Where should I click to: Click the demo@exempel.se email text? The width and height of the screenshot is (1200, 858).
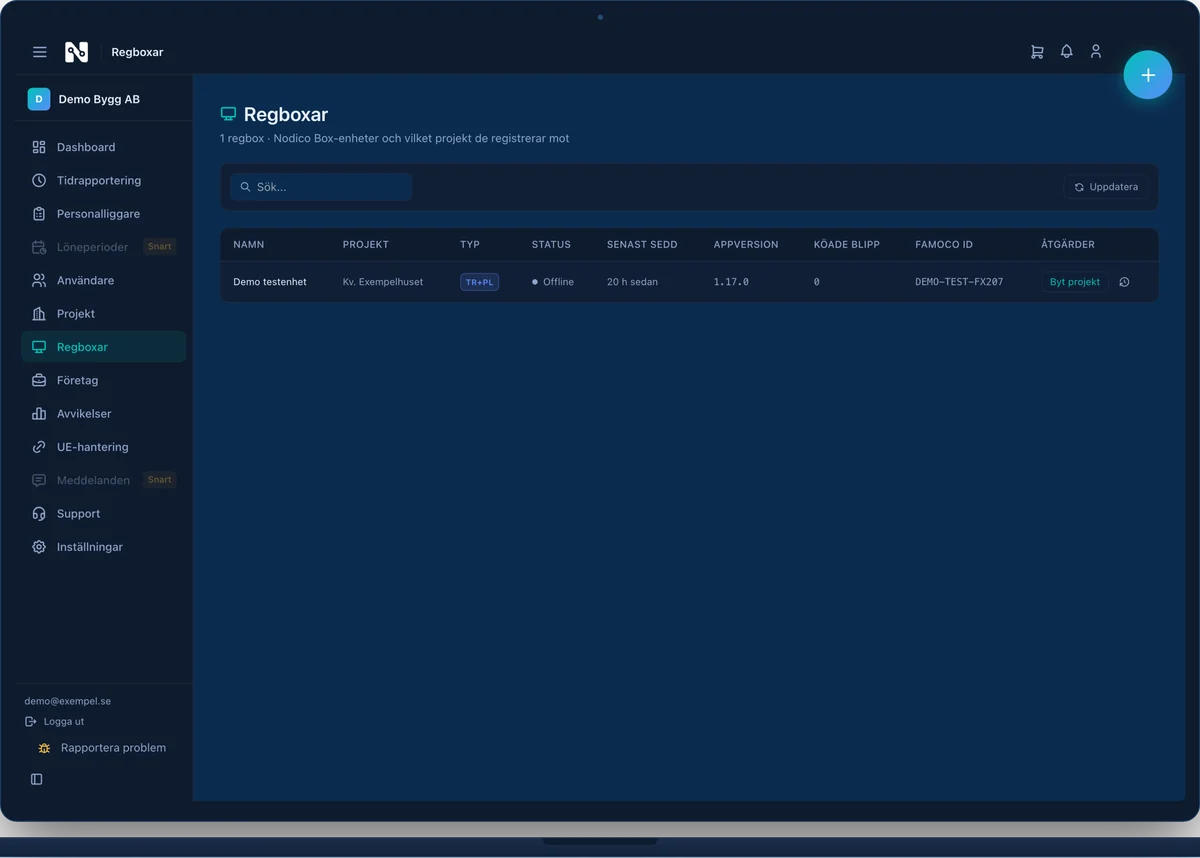coord(68,701)
